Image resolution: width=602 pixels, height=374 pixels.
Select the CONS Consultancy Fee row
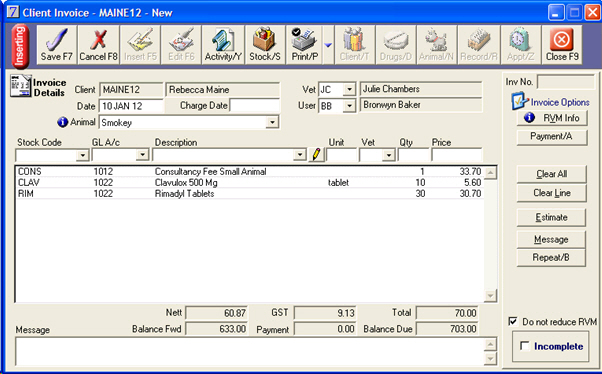(250, 172)
